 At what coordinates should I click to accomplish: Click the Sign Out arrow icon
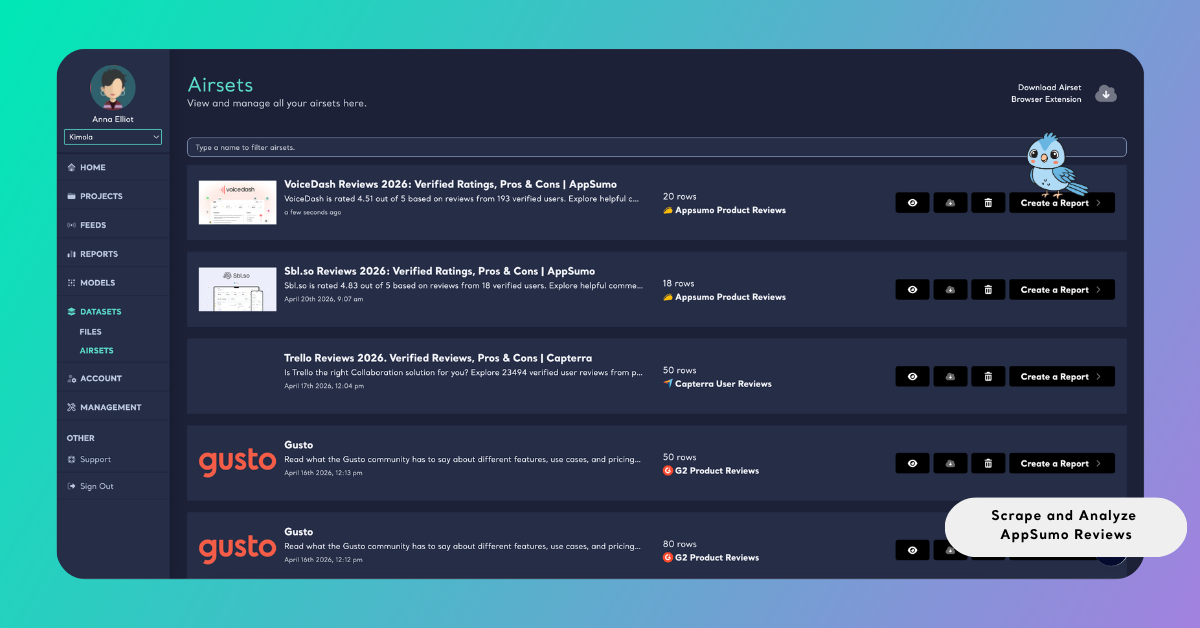(71, 486)
